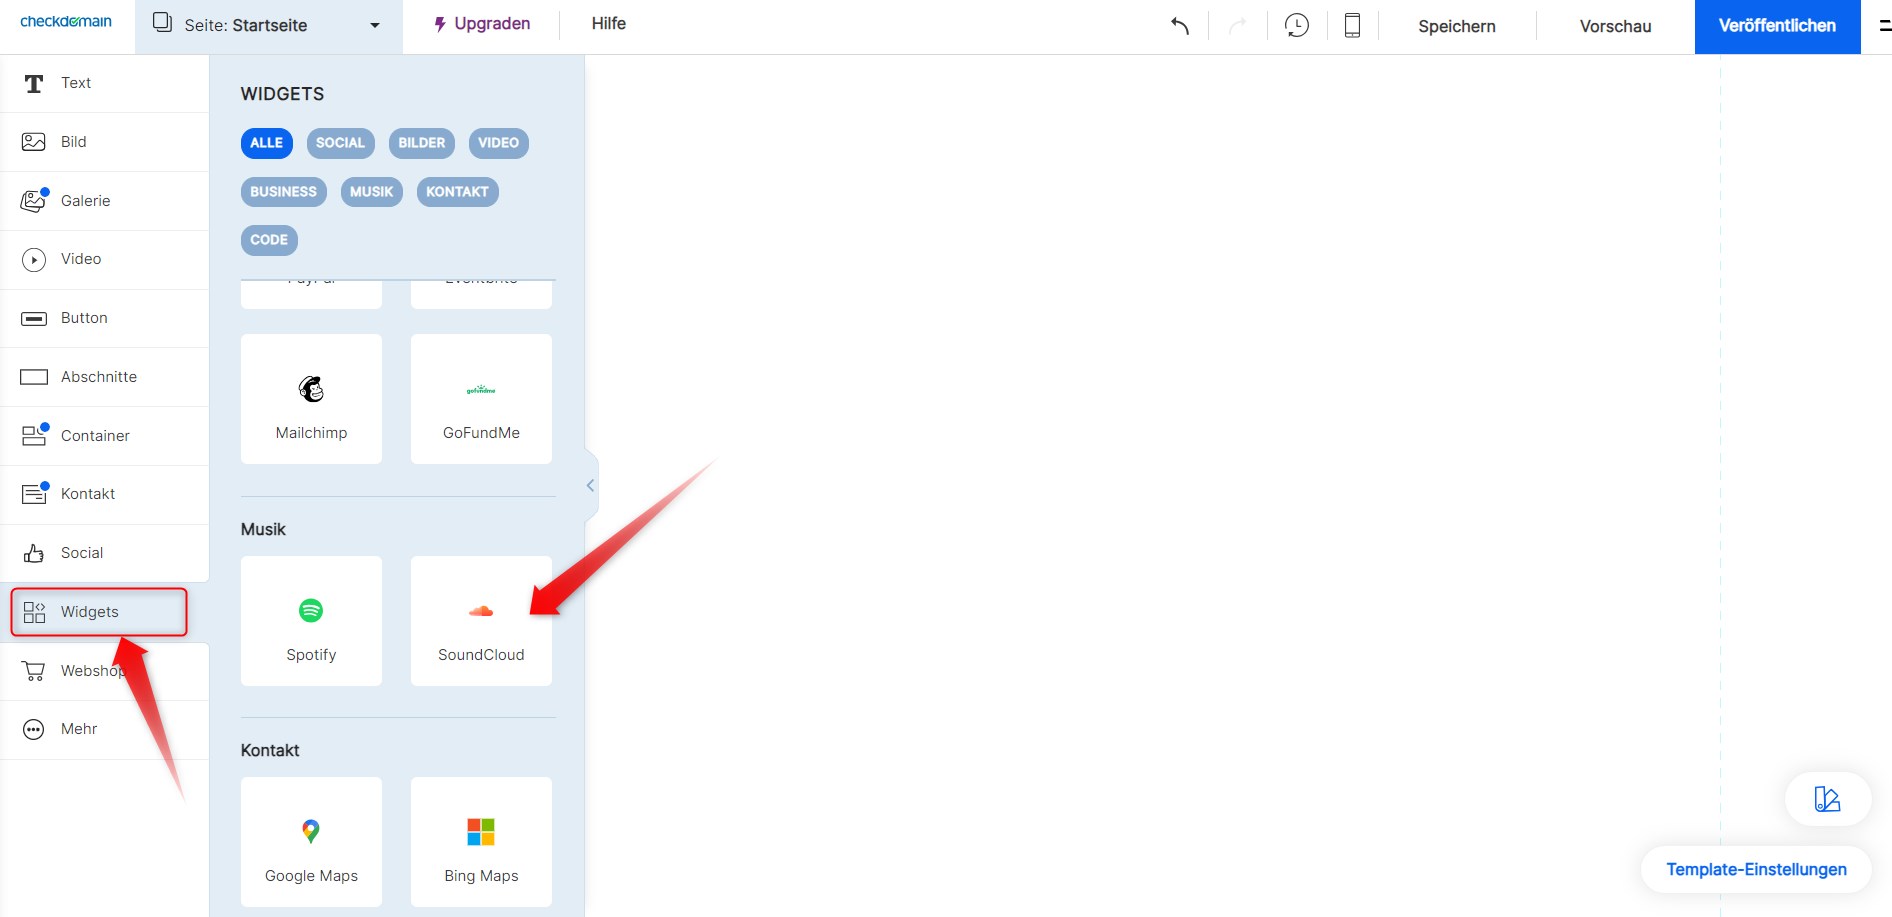The height and width of the screenshot is (917, 1892).
Task: Open the version history clock icon
Action: click(1297, 26)
